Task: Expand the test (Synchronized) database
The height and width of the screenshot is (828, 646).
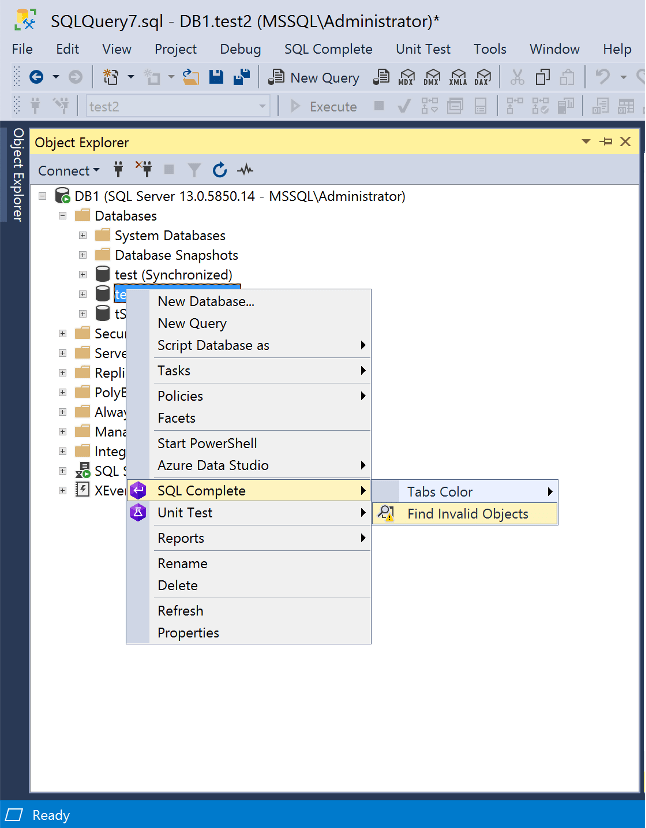Action: tap(83, 275)
